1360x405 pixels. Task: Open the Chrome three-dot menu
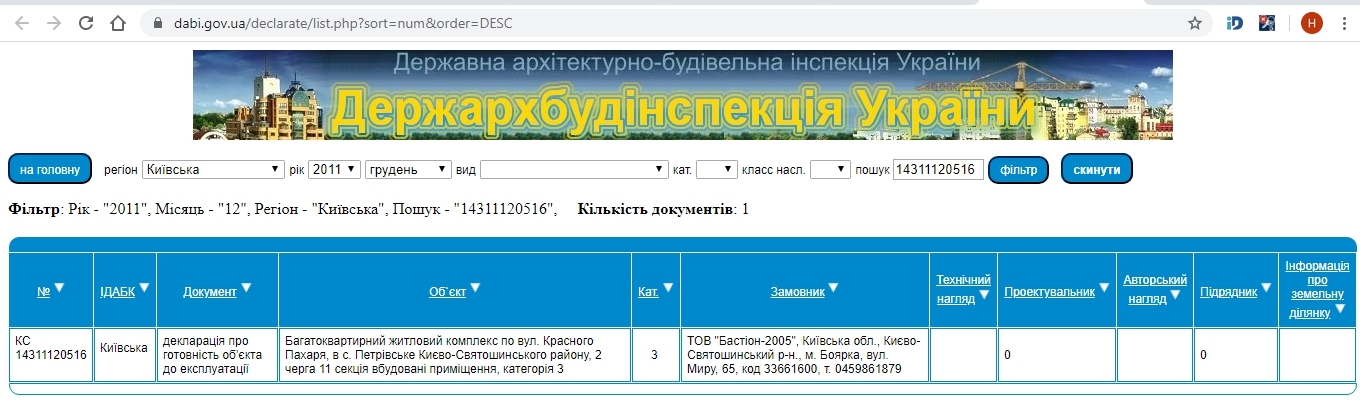pos(1343,23)
